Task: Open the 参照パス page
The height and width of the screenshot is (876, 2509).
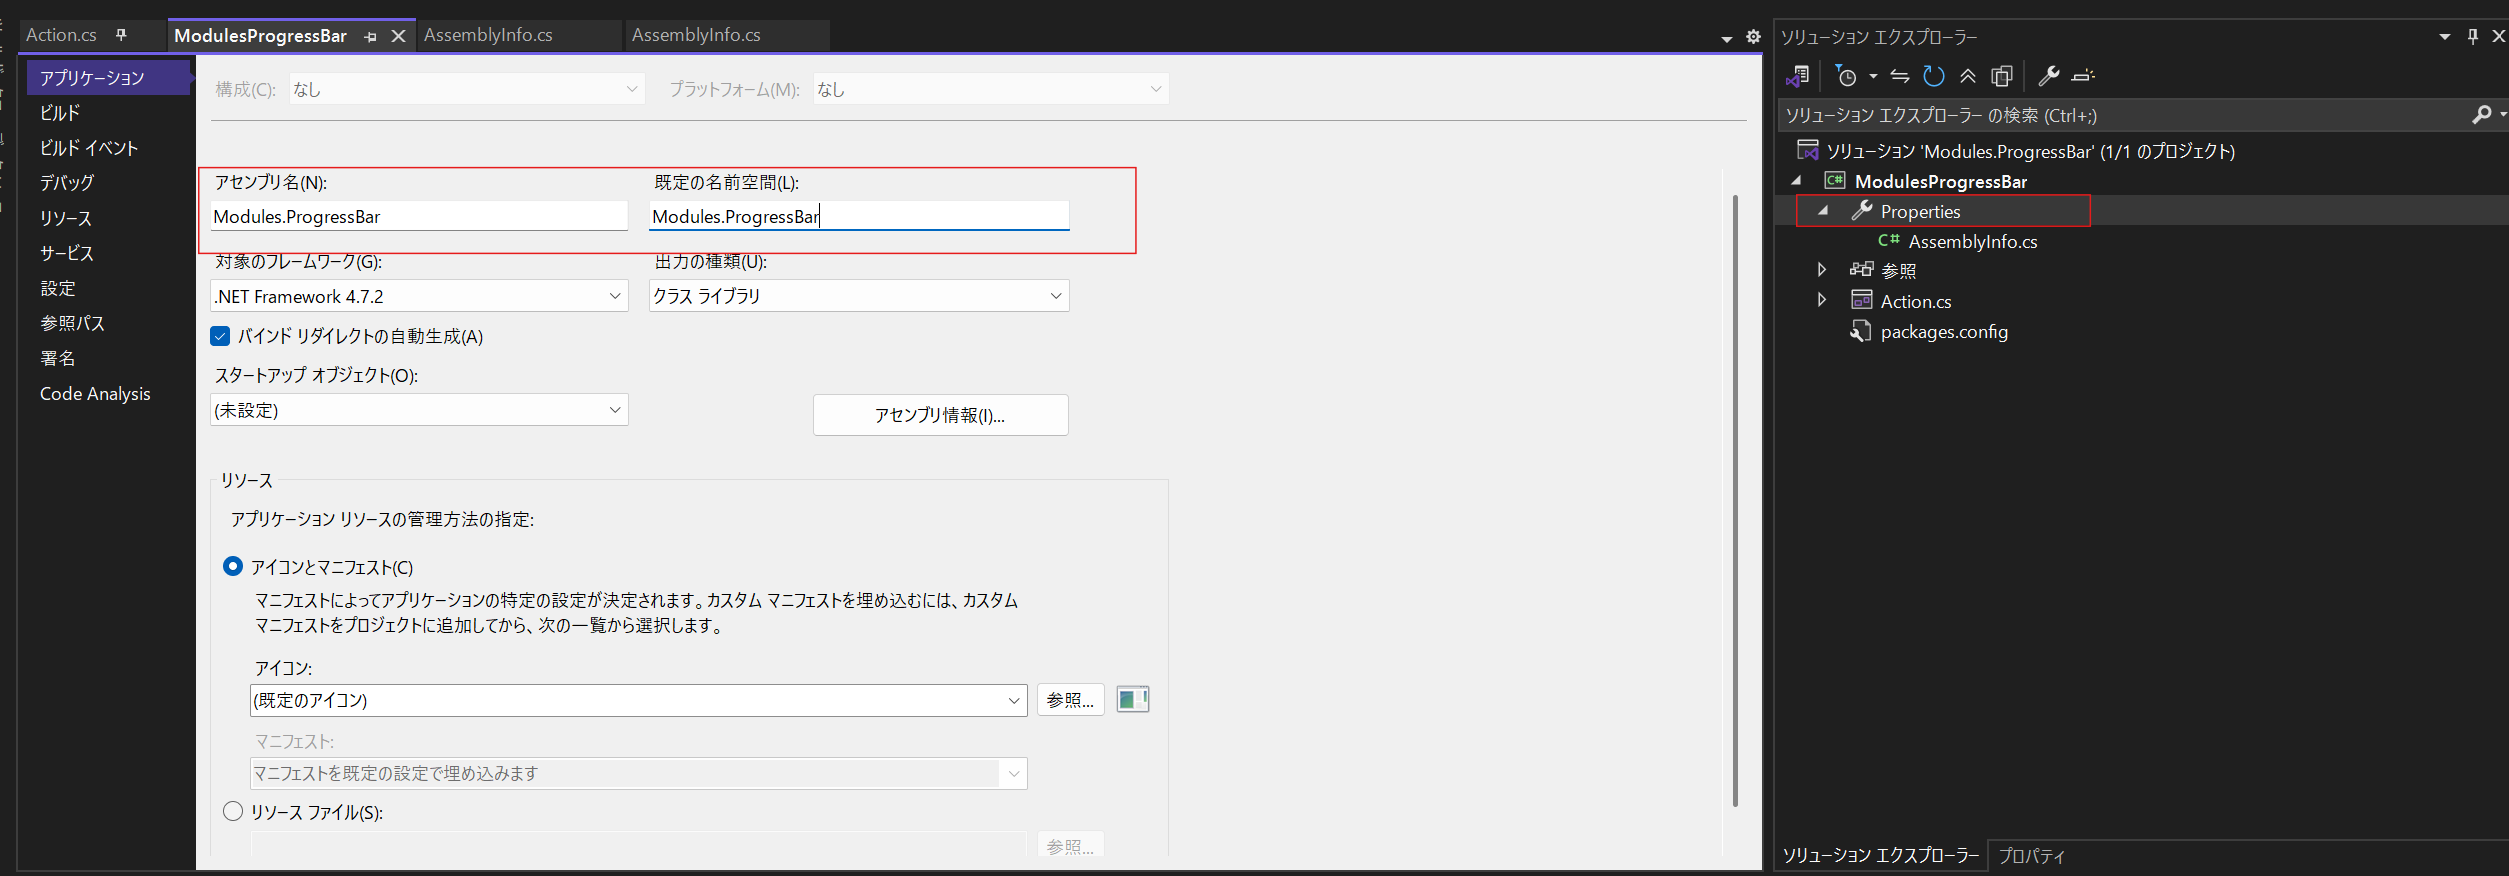Action: click(72, 323)
